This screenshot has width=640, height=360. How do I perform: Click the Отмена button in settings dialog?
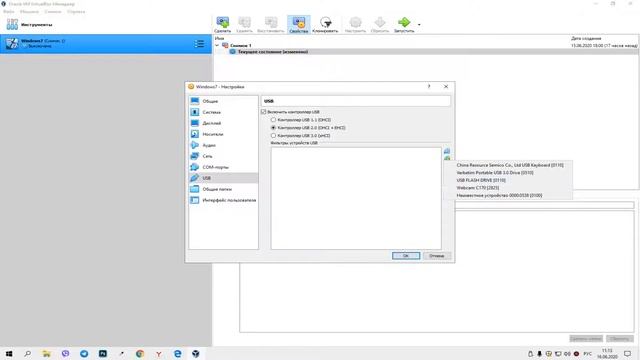[x=436, y=256]
